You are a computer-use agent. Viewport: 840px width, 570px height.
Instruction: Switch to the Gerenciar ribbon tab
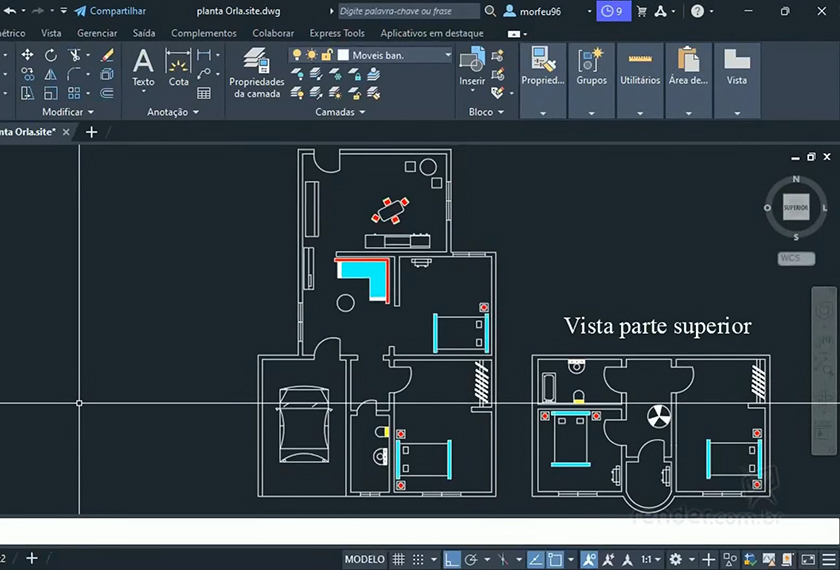[97, 33]
